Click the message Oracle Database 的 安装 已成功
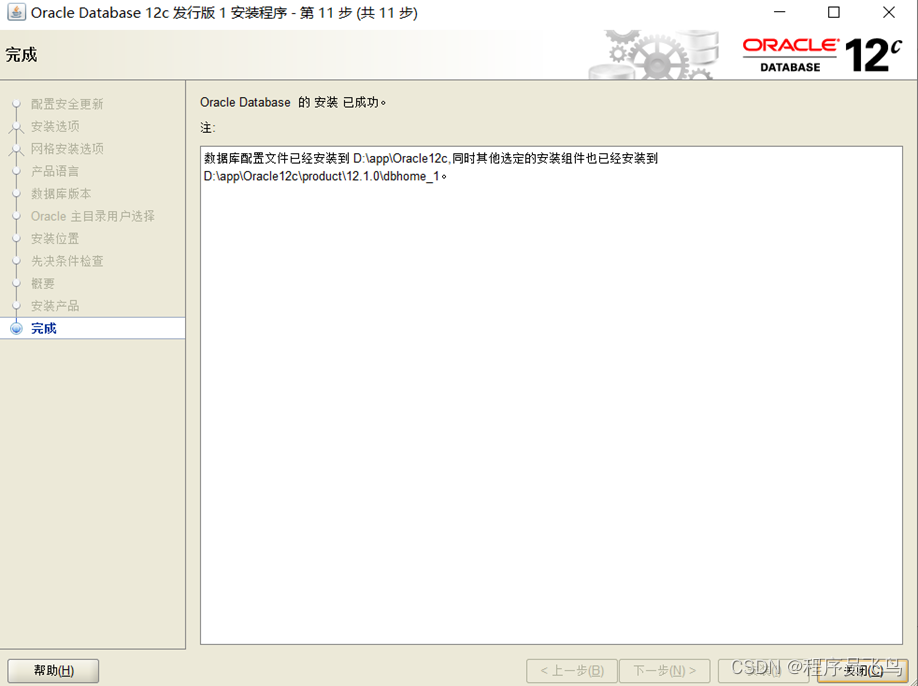The image size is (918, 686). (x=293, y=102)
